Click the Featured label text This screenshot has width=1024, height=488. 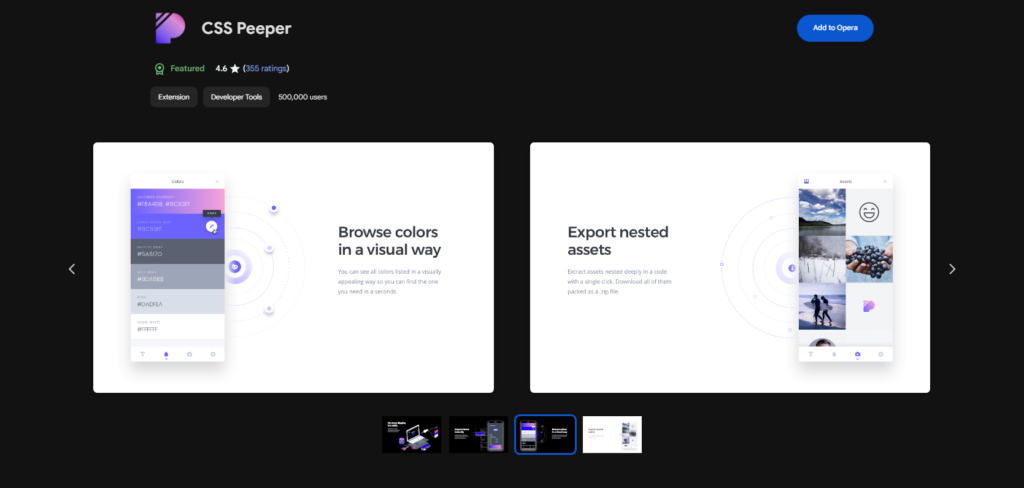[x=187, y=68]
